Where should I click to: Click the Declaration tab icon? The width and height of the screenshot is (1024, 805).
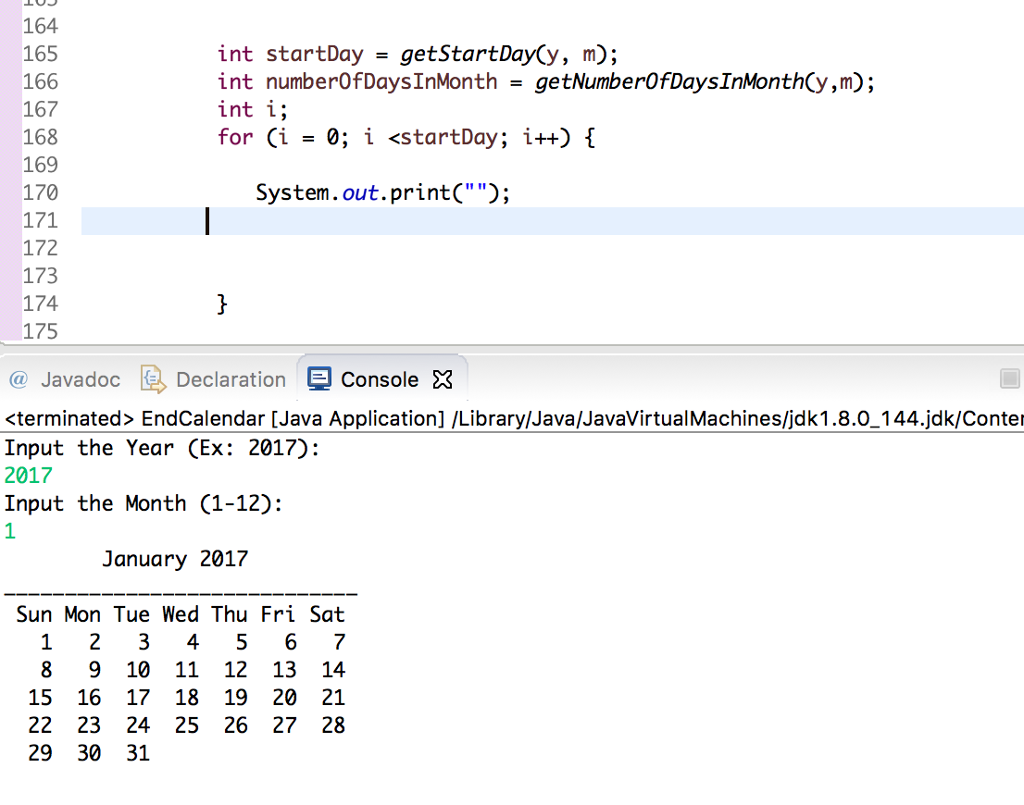point(153,379)
